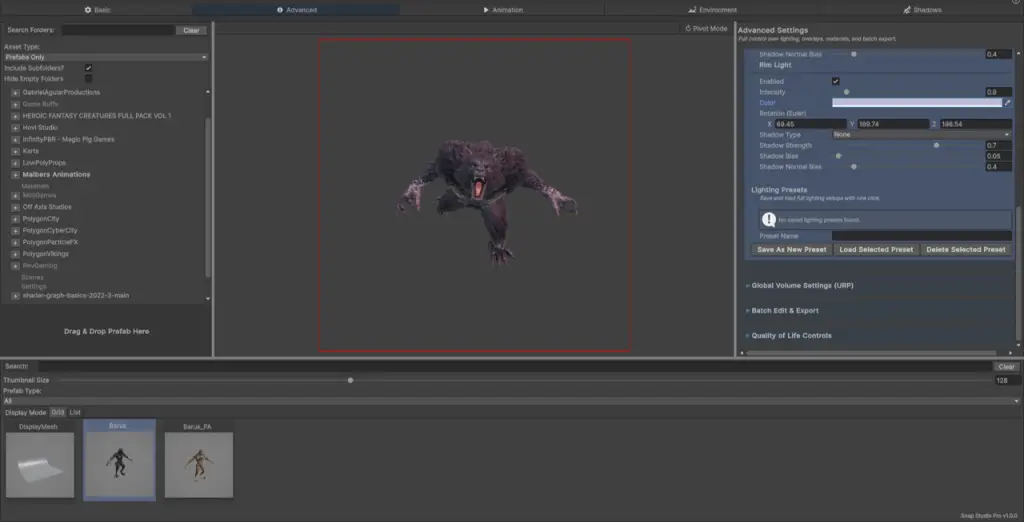Click the Rim Light color swatch
Image resolution: width=1024 pixels, height=522 pixels.
point(916,102)
